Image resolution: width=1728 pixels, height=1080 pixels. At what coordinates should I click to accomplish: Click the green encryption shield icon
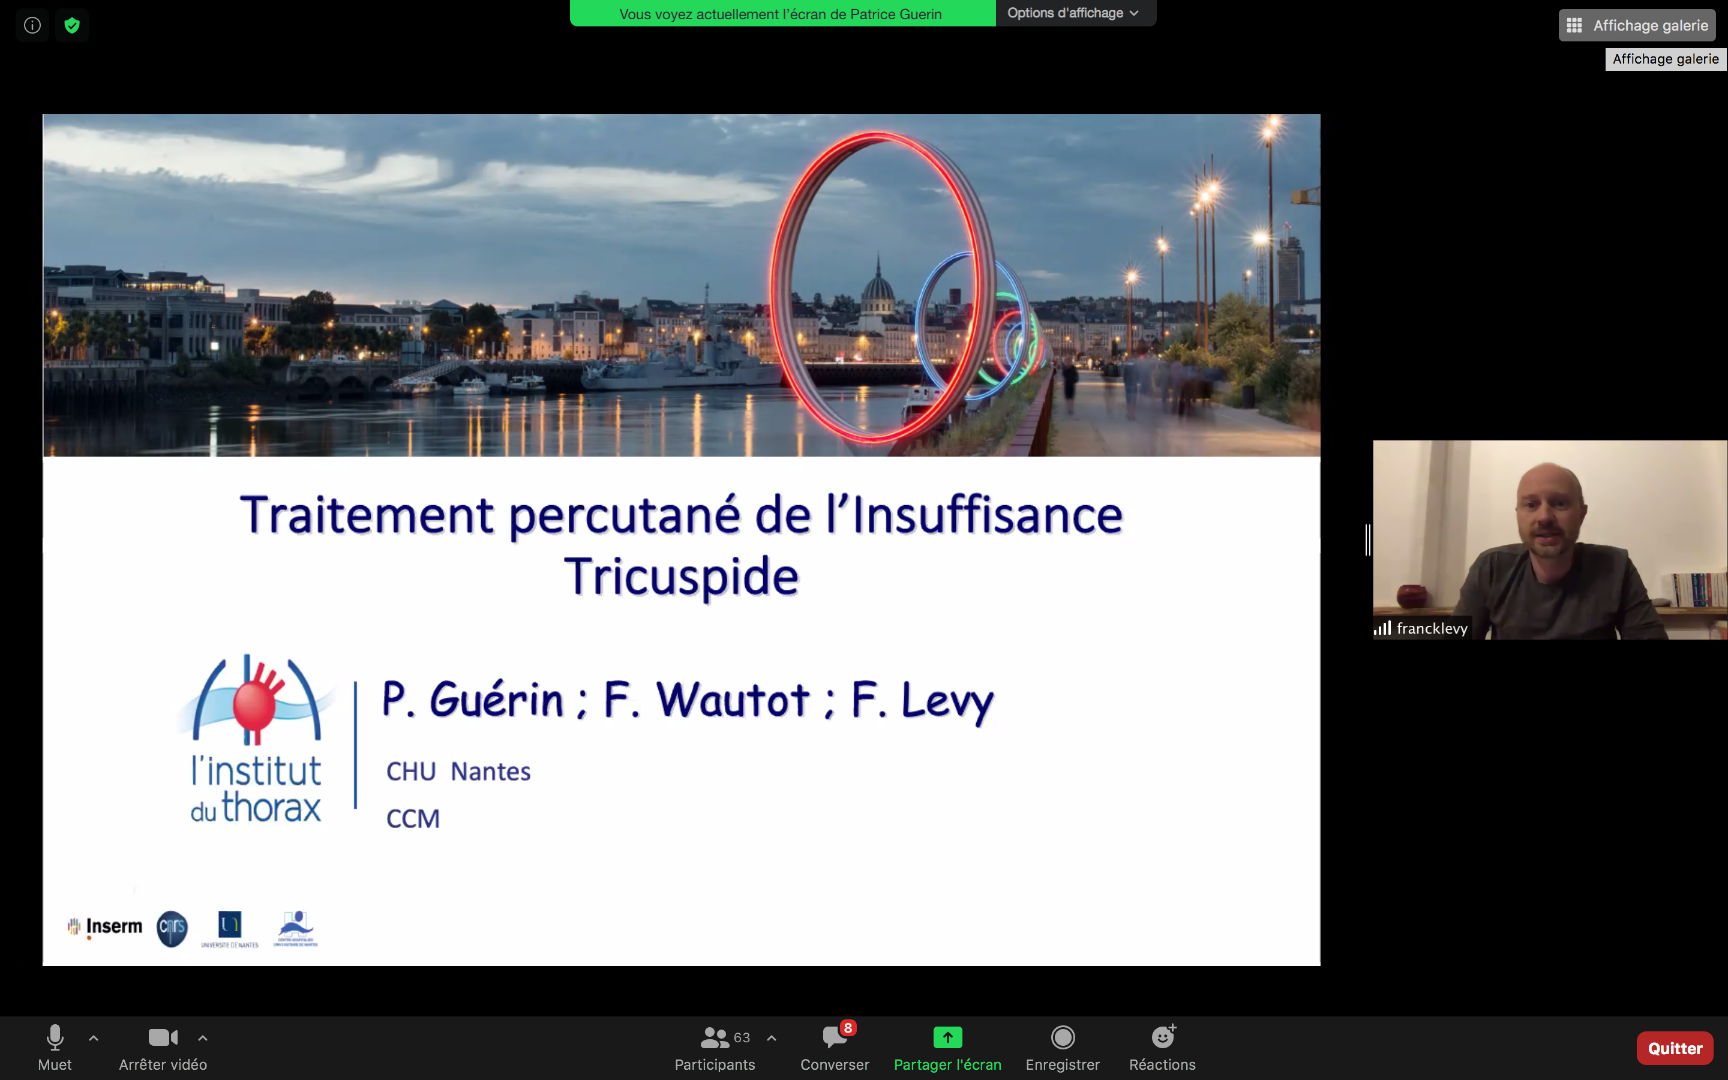[72, 25]
